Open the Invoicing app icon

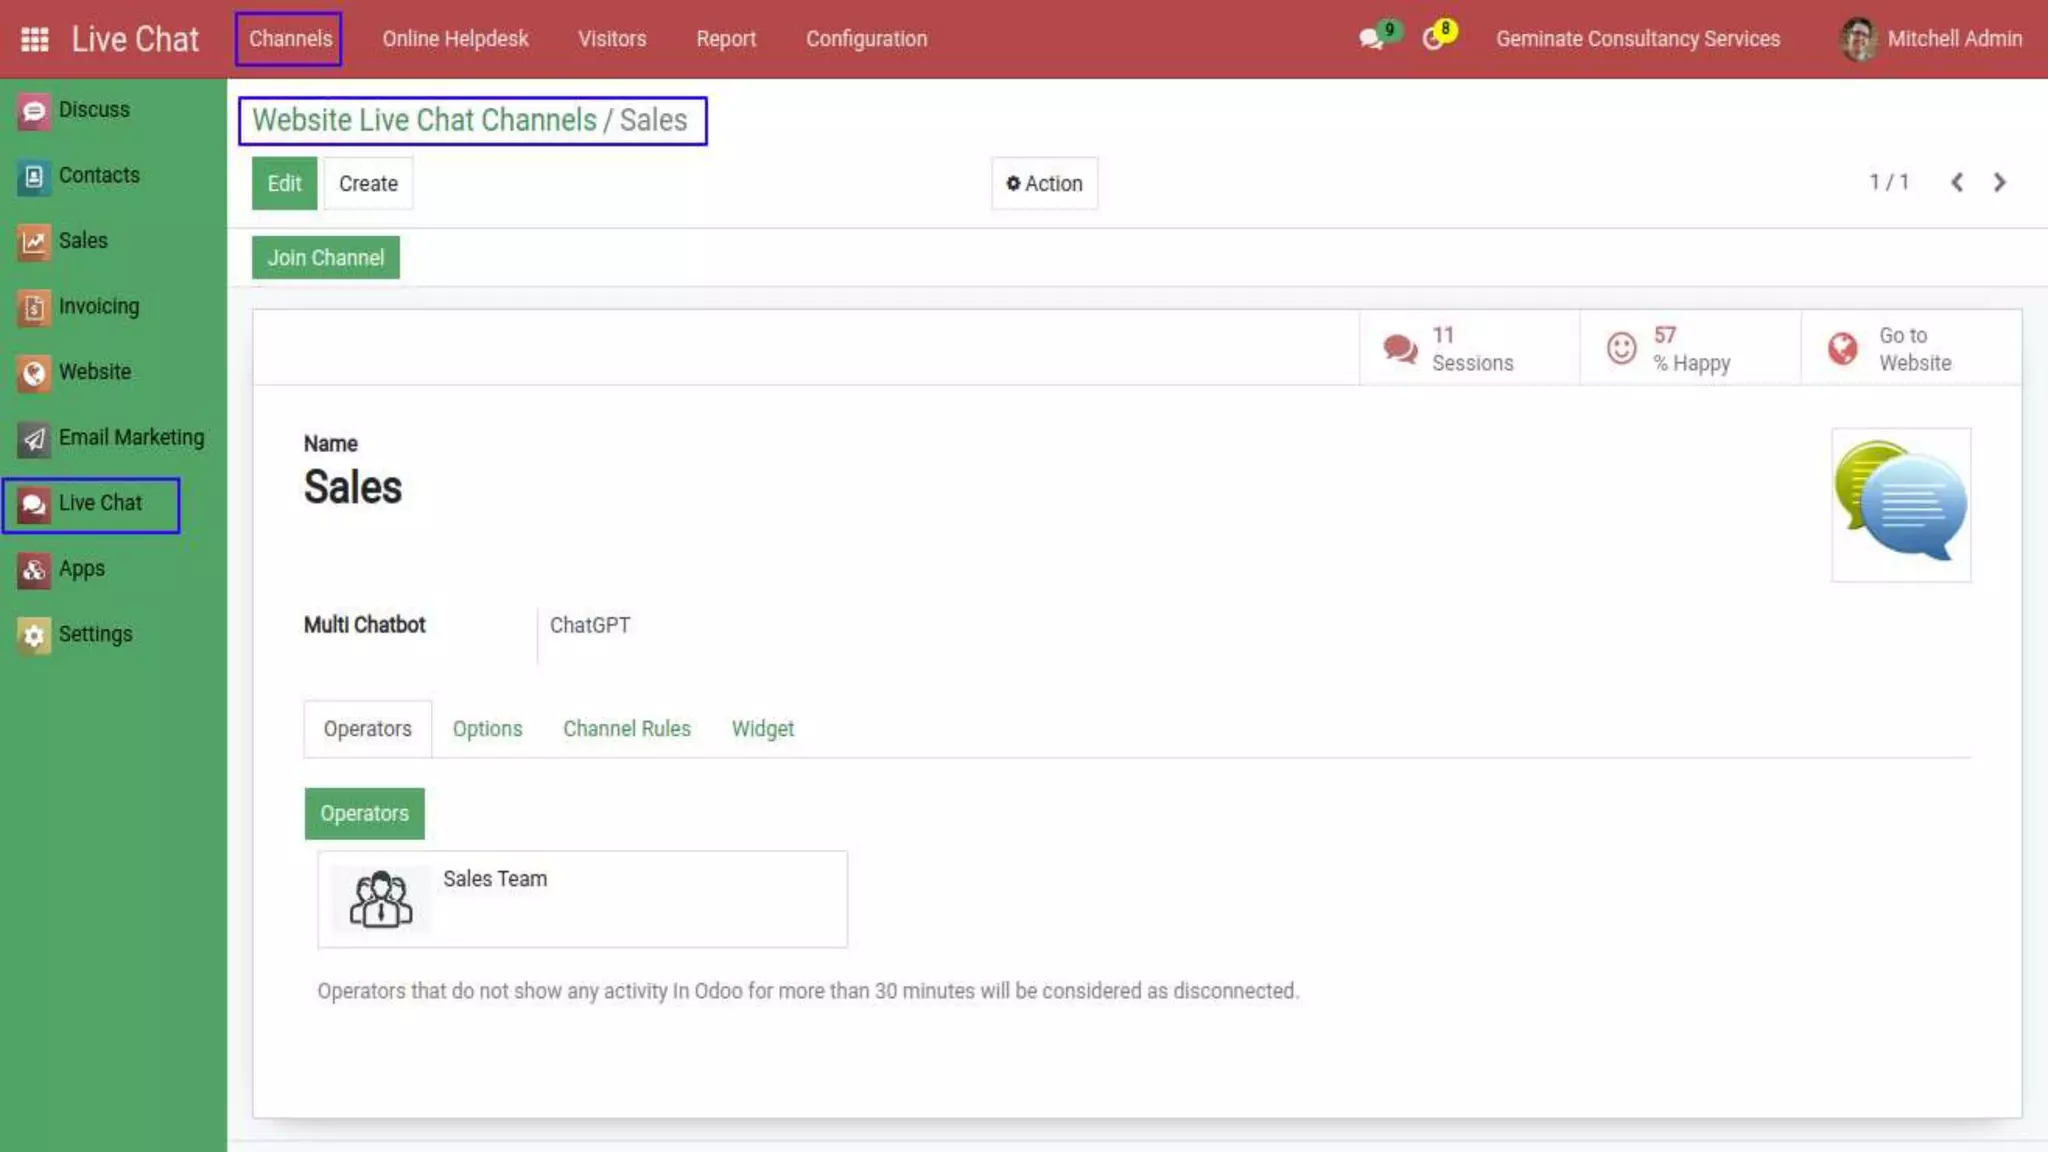[34, 307]
